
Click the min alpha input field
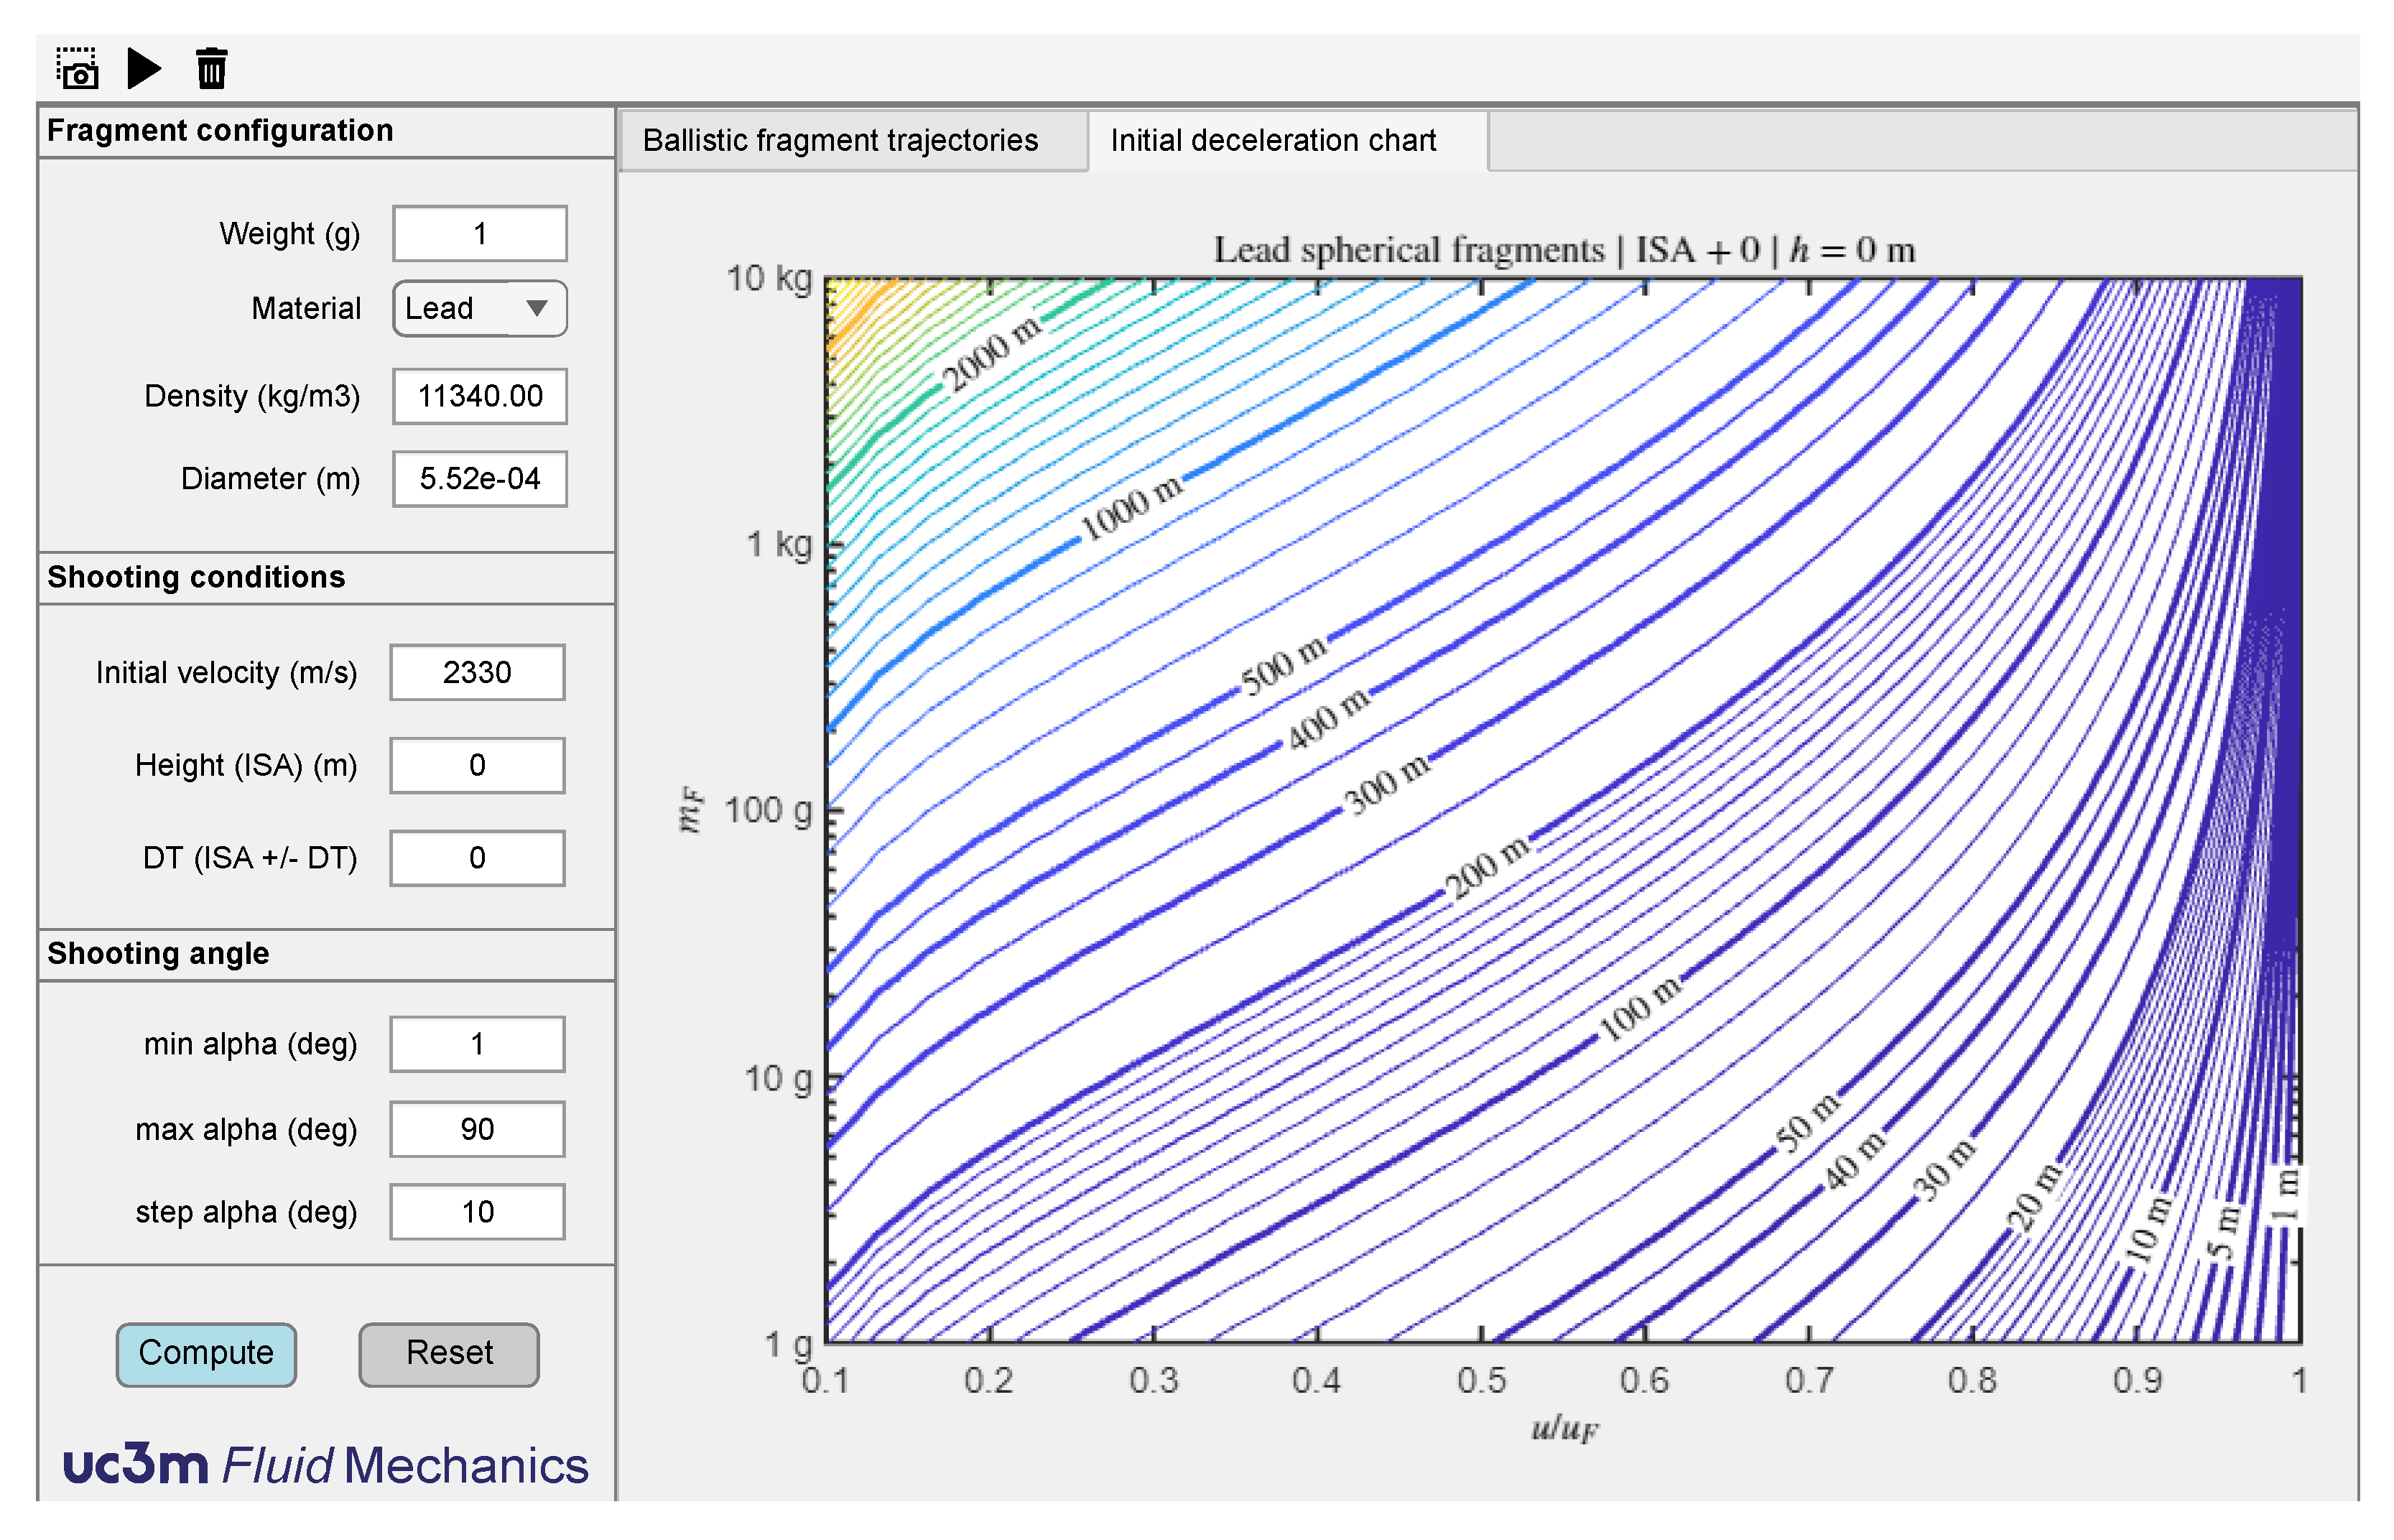(x=477, y=1044)
